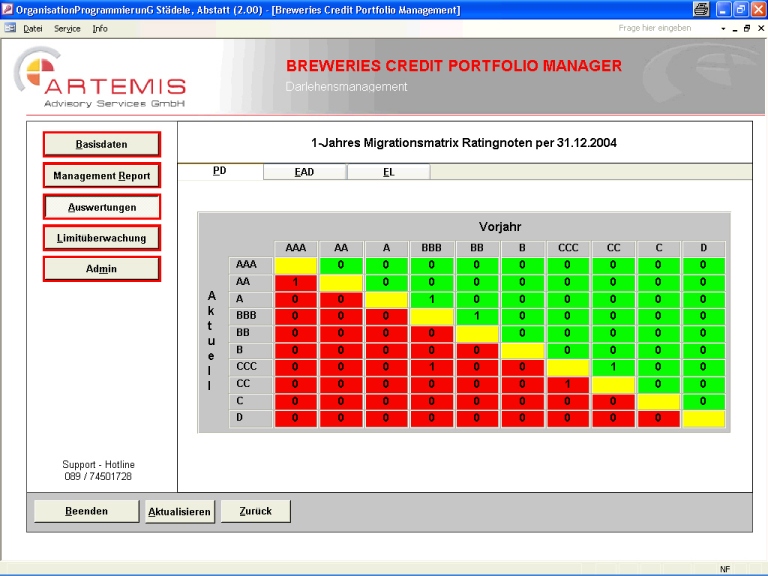The width and height of the screenshot is (768, 576).
Task: Expand the help question dropdown arrow
Action: click(723, 29)
